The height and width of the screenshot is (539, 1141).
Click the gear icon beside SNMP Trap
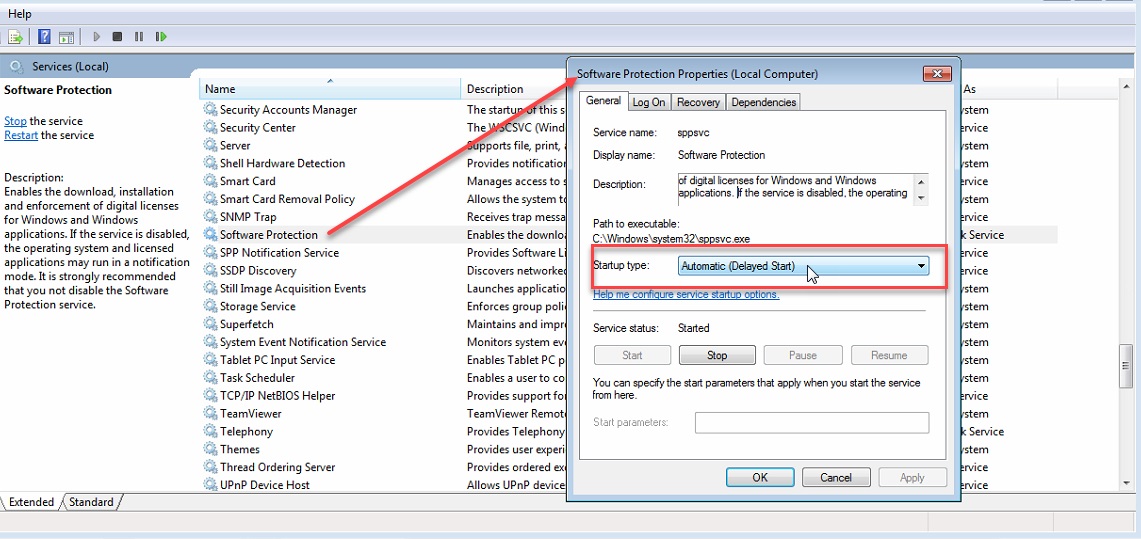[x=210, y=217]
